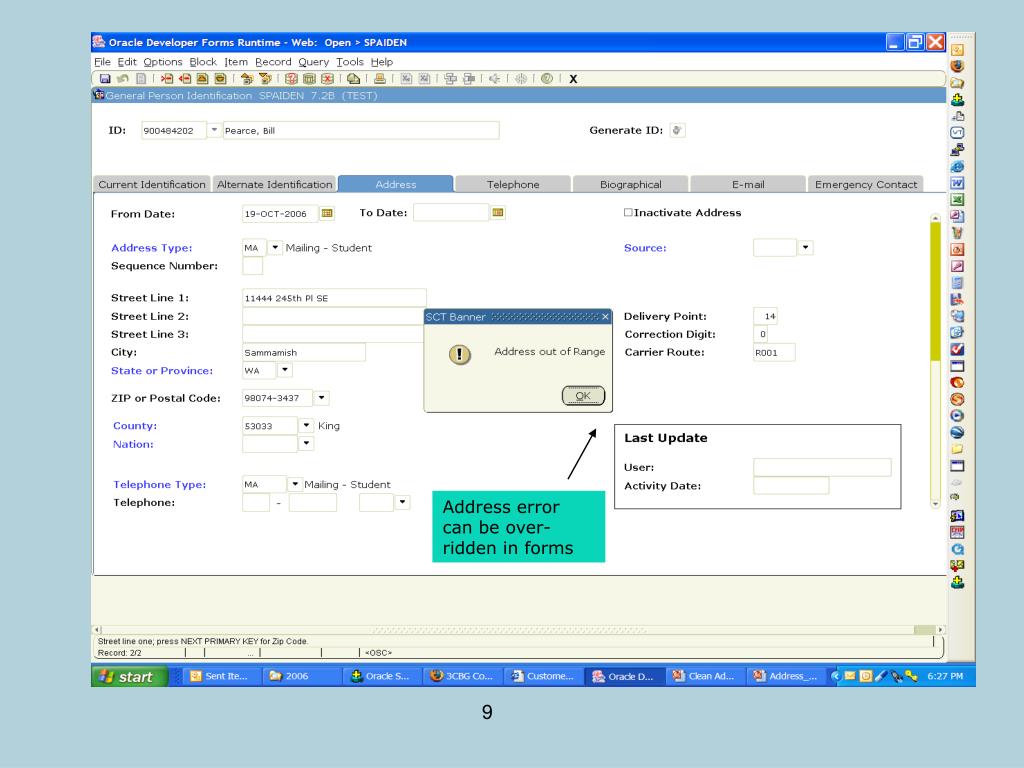Screen dimensions: 1024x768
Task: Click the Street Line 2 field
Action: (334, 316)
